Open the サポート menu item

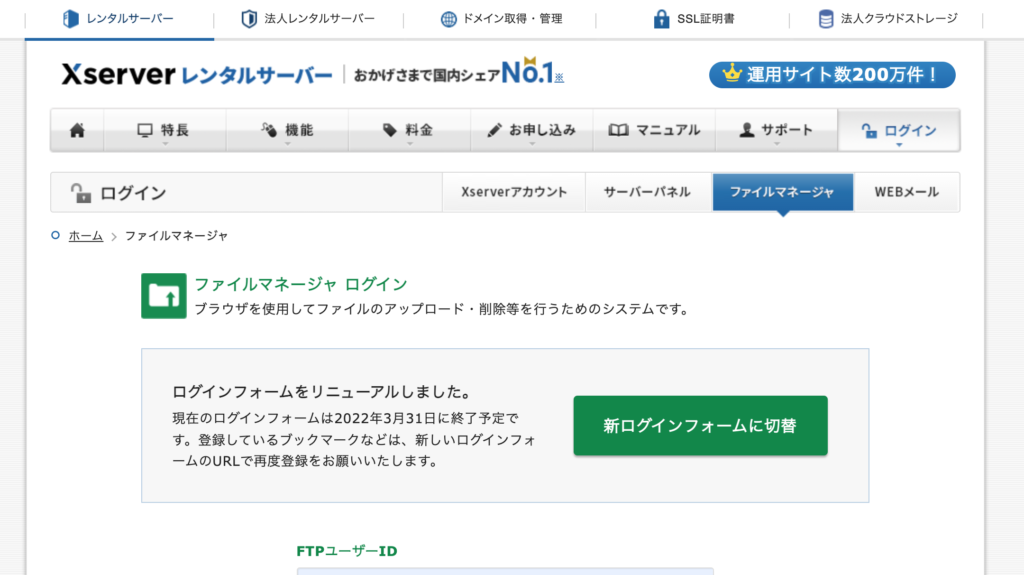(x=776, y=130)
